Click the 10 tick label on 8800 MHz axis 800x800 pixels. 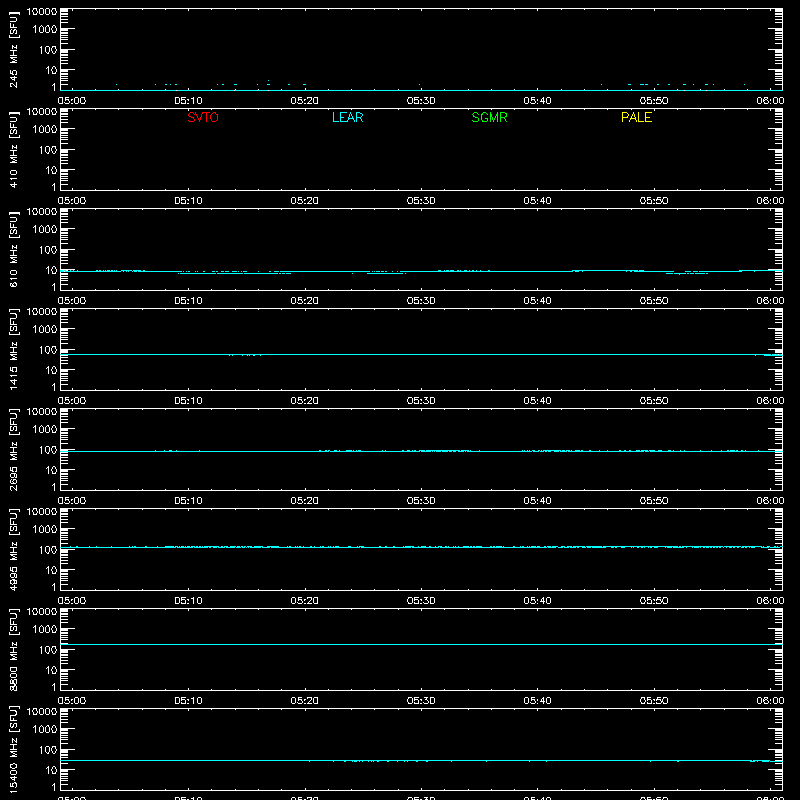pos(51,670)
